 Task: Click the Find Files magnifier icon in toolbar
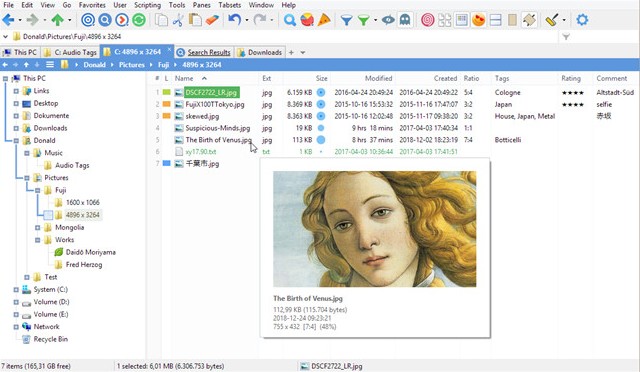(x=289, y=20)
